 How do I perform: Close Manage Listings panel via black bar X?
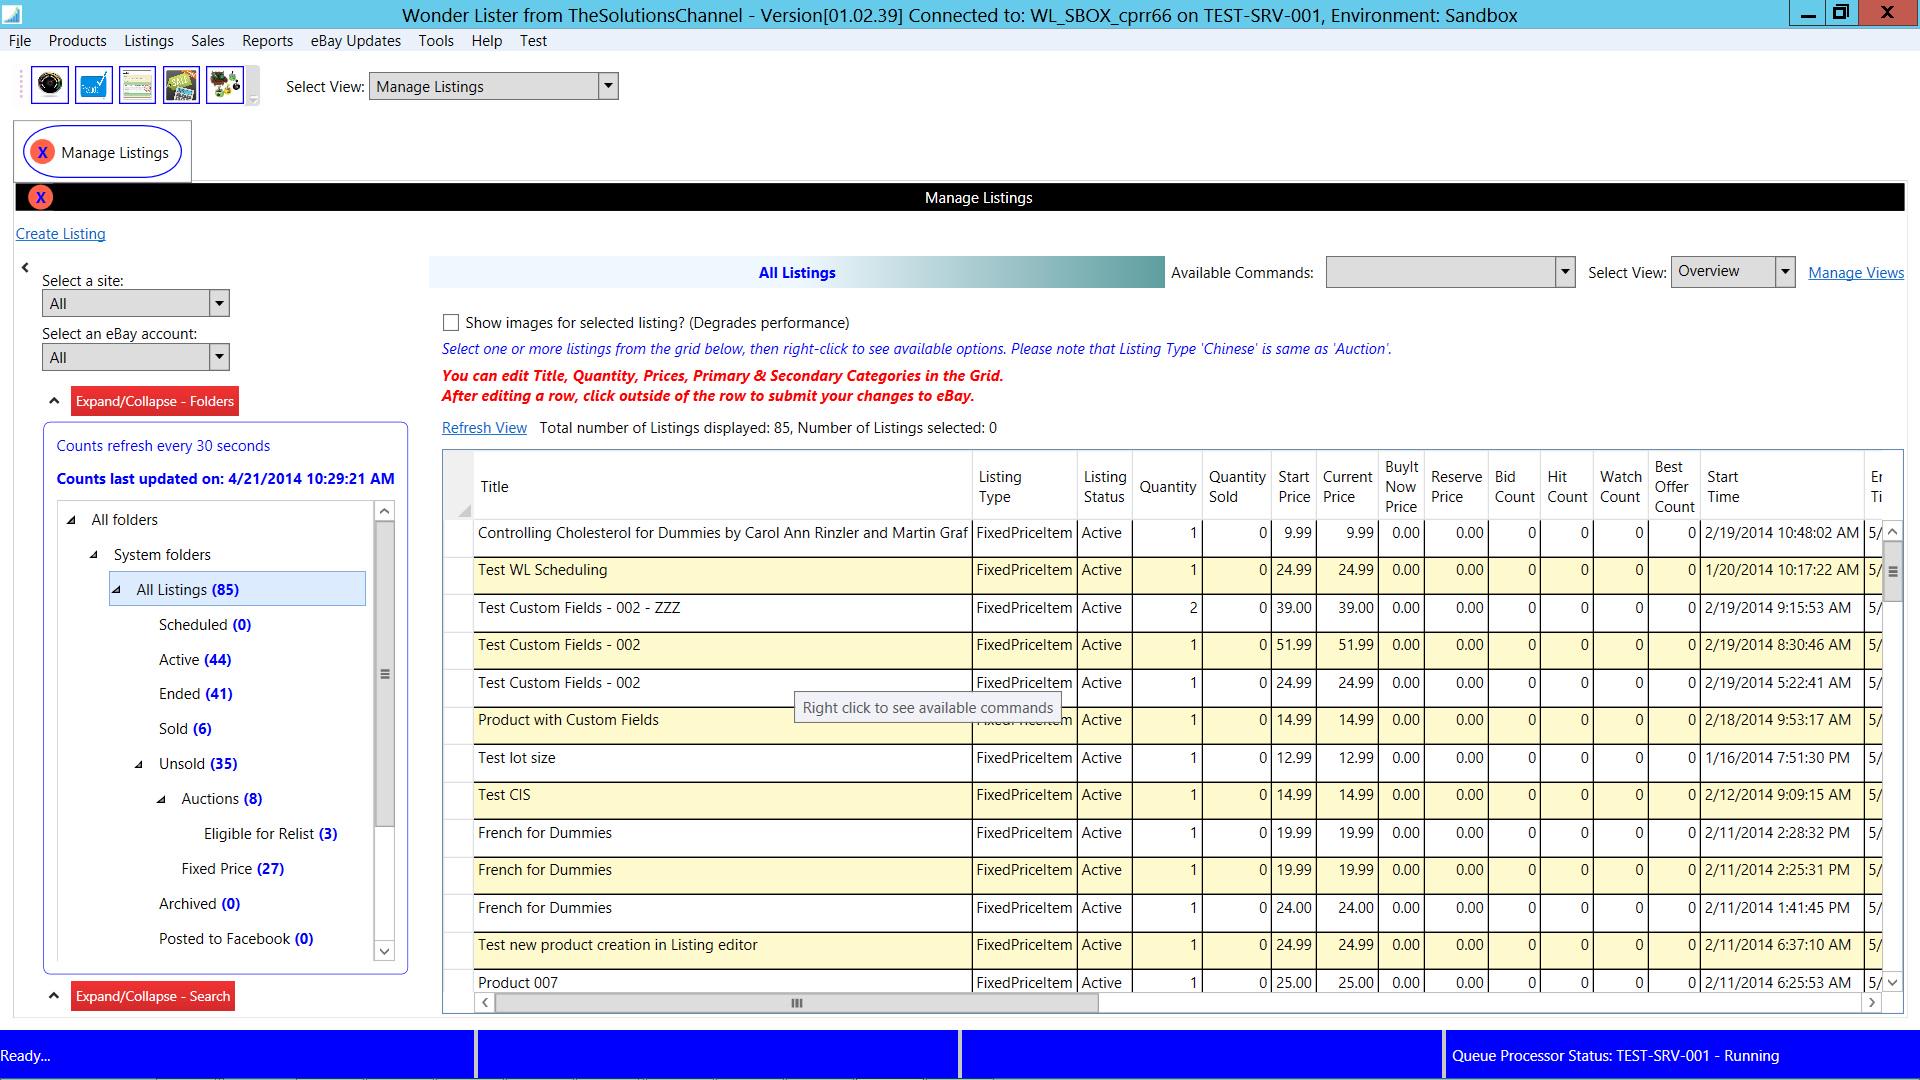pos(40,197)
